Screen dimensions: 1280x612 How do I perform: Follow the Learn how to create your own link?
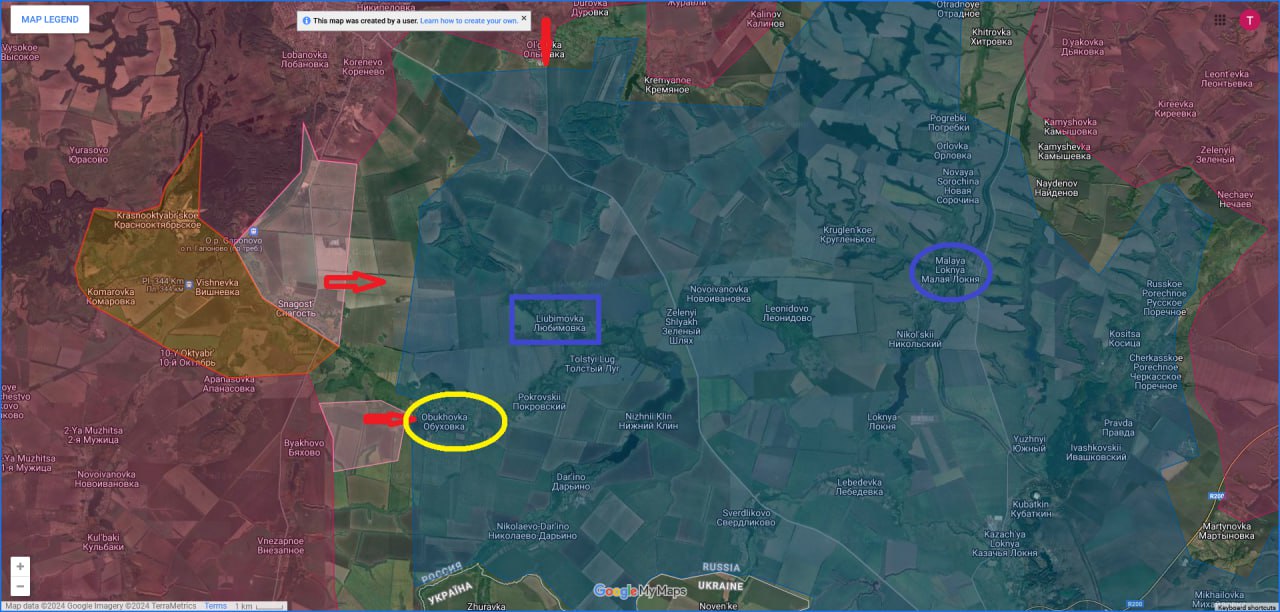click(469, 20)
